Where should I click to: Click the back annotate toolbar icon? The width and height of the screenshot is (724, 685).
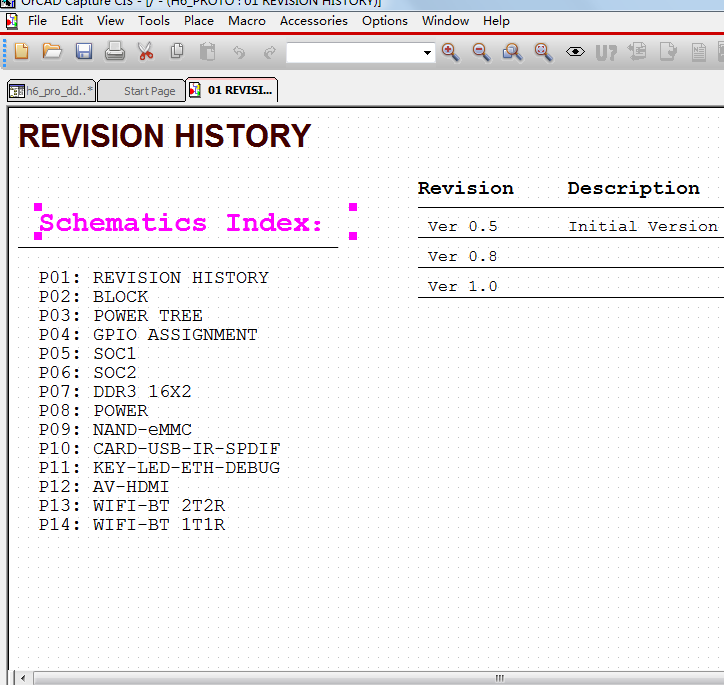coord(637,52)
